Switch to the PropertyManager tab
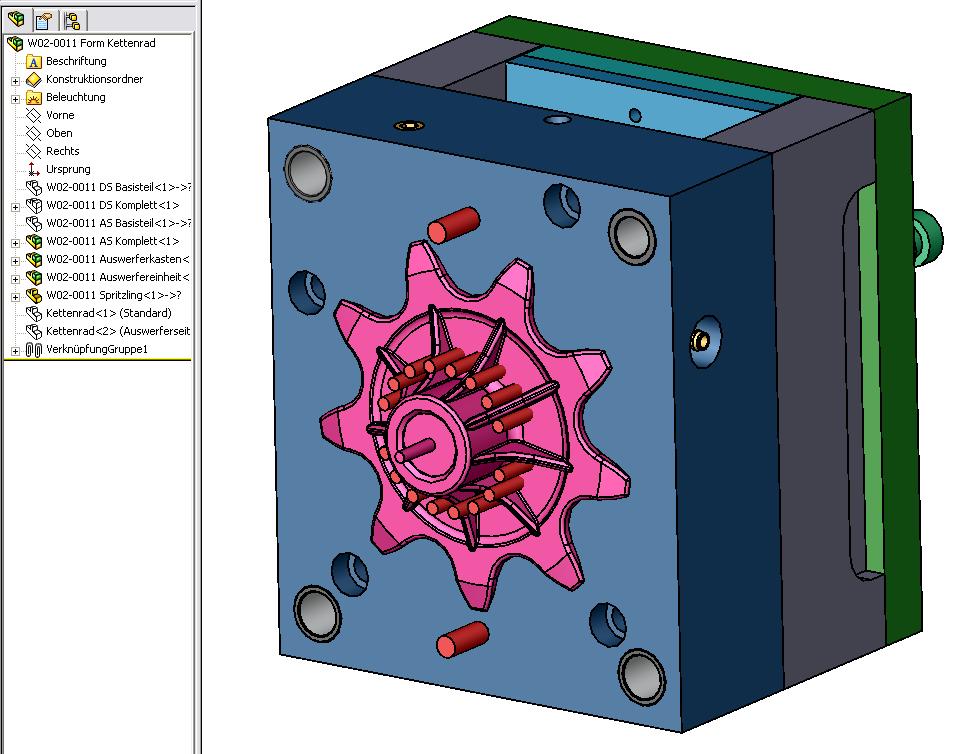 (44, 20)
